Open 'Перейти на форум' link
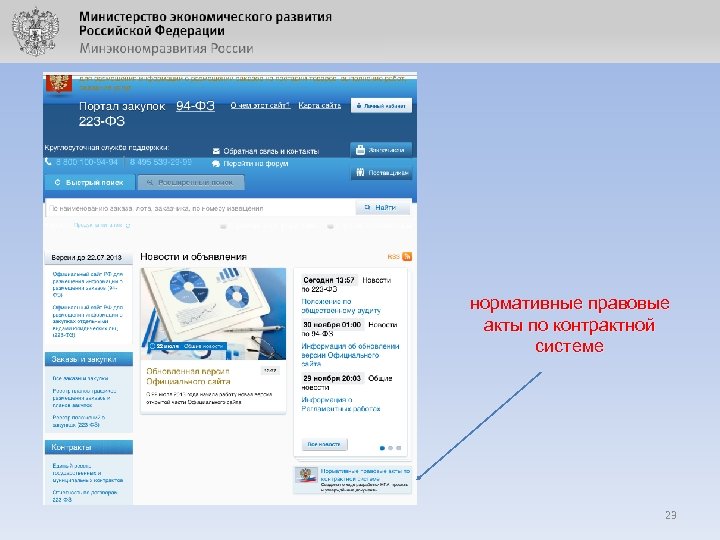Screen dimensions: 720x540 click(x=256, y=163)
